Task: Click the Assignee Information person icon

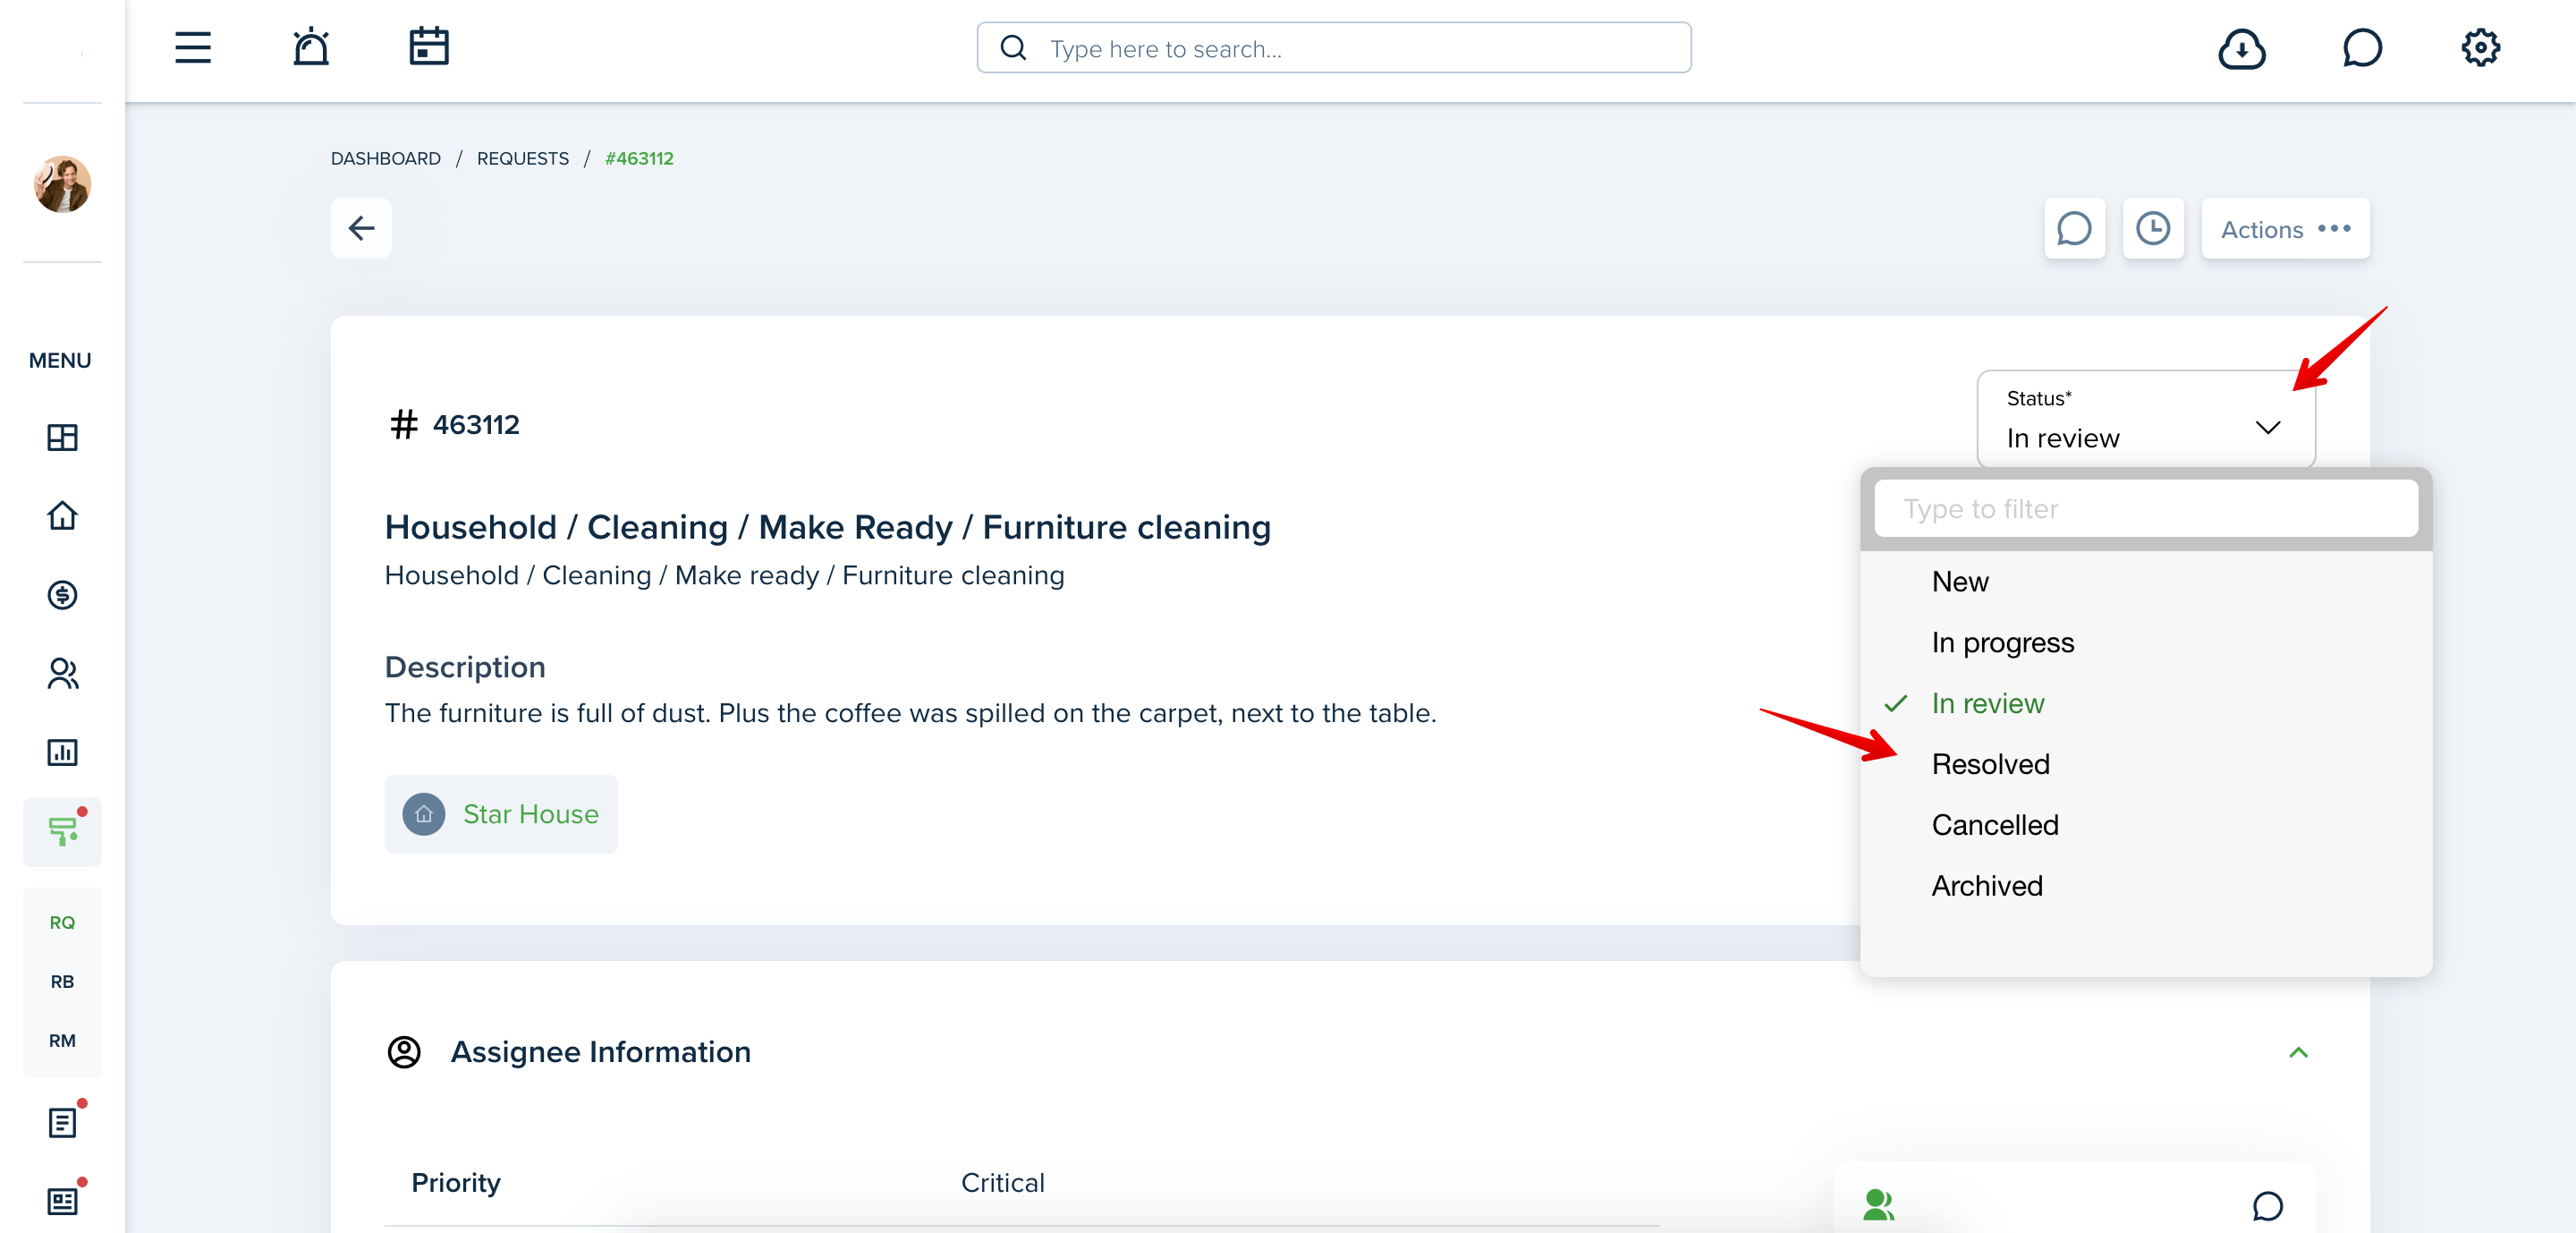Action: pyautogui.click(x=404, y=1052)
